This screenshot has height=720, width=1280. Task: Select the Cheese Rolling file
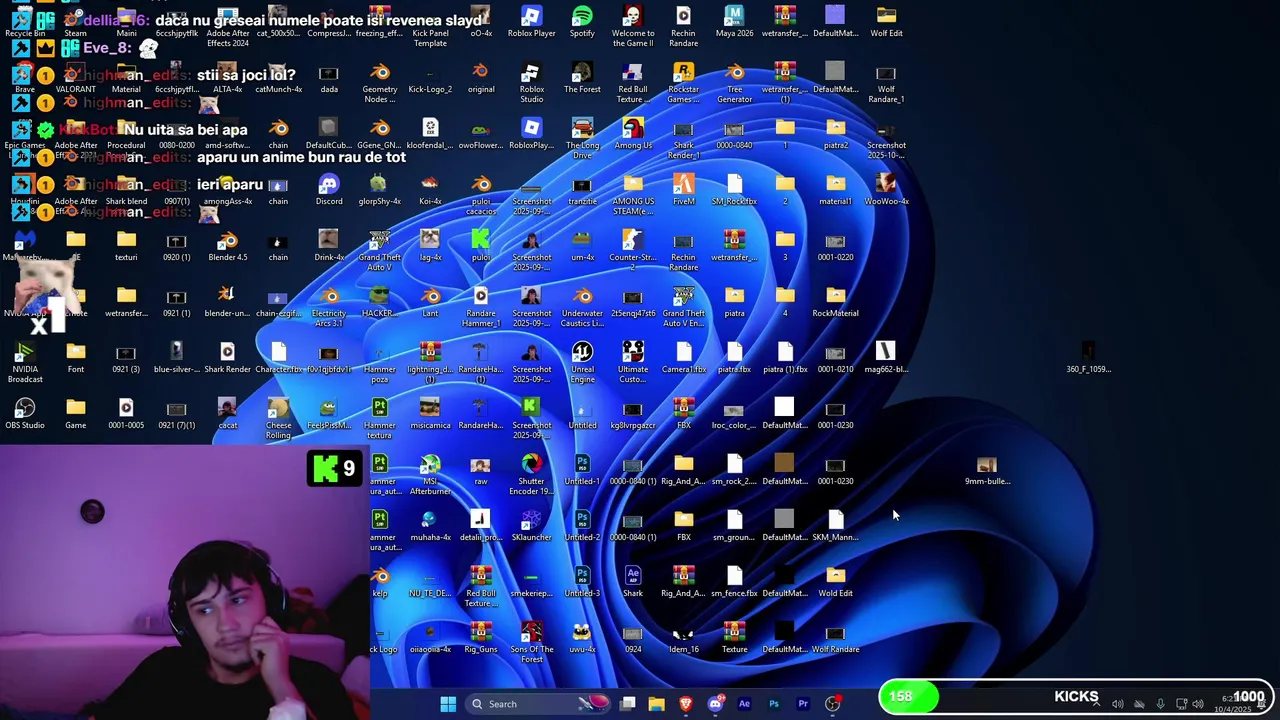[x=278, y=418]
